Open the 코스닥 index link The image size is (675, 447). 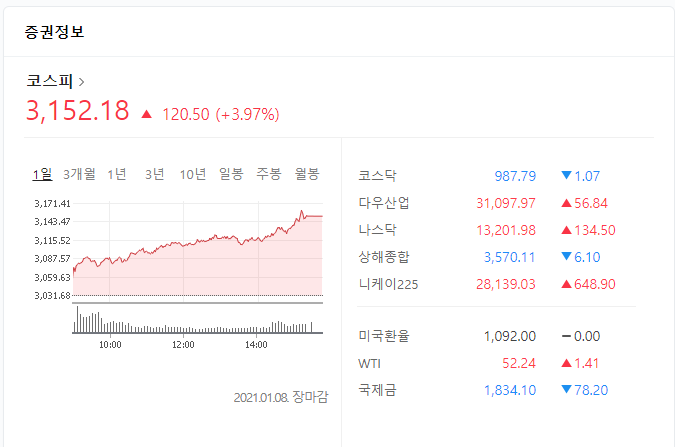pos(378,176)
